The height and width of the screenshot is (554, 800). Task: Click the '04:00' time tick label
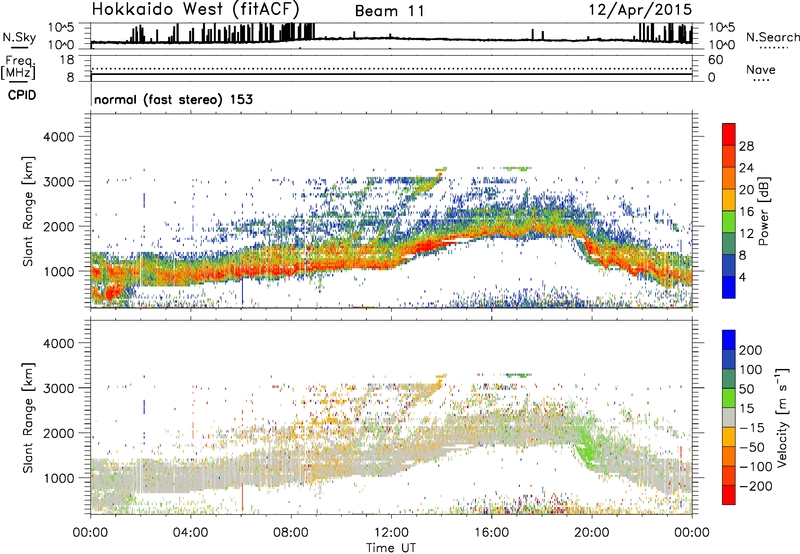point(190,533)
